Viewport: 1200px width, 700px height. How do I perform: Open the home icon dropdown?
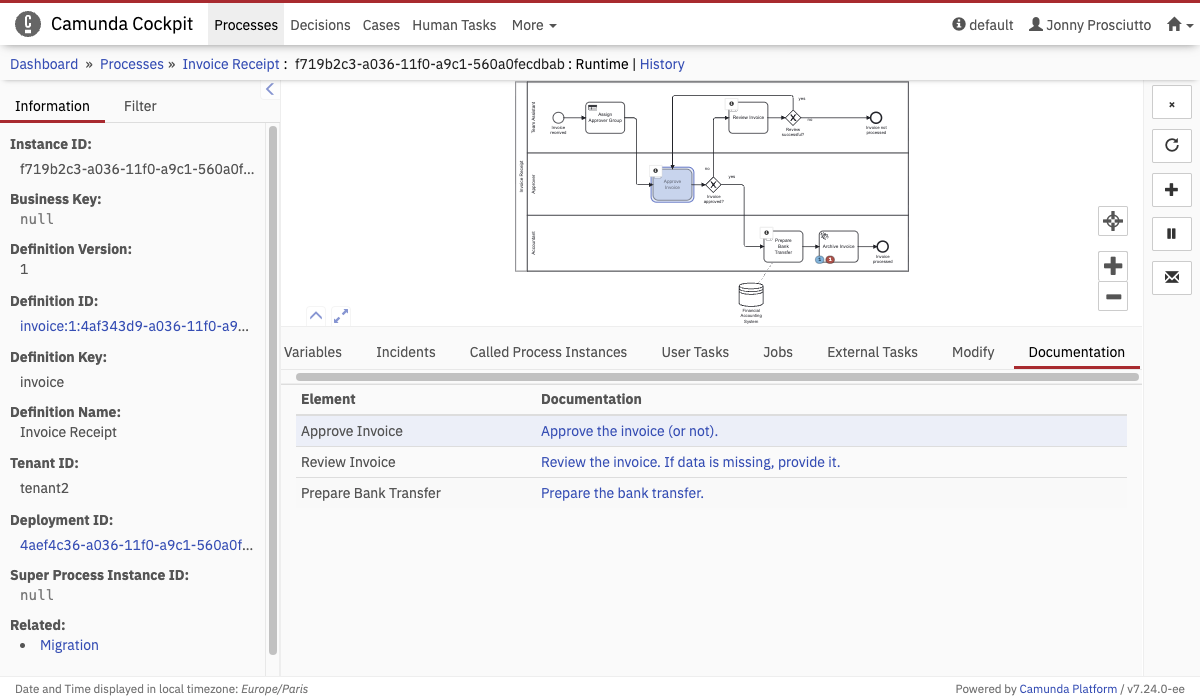pos(1180,25)
